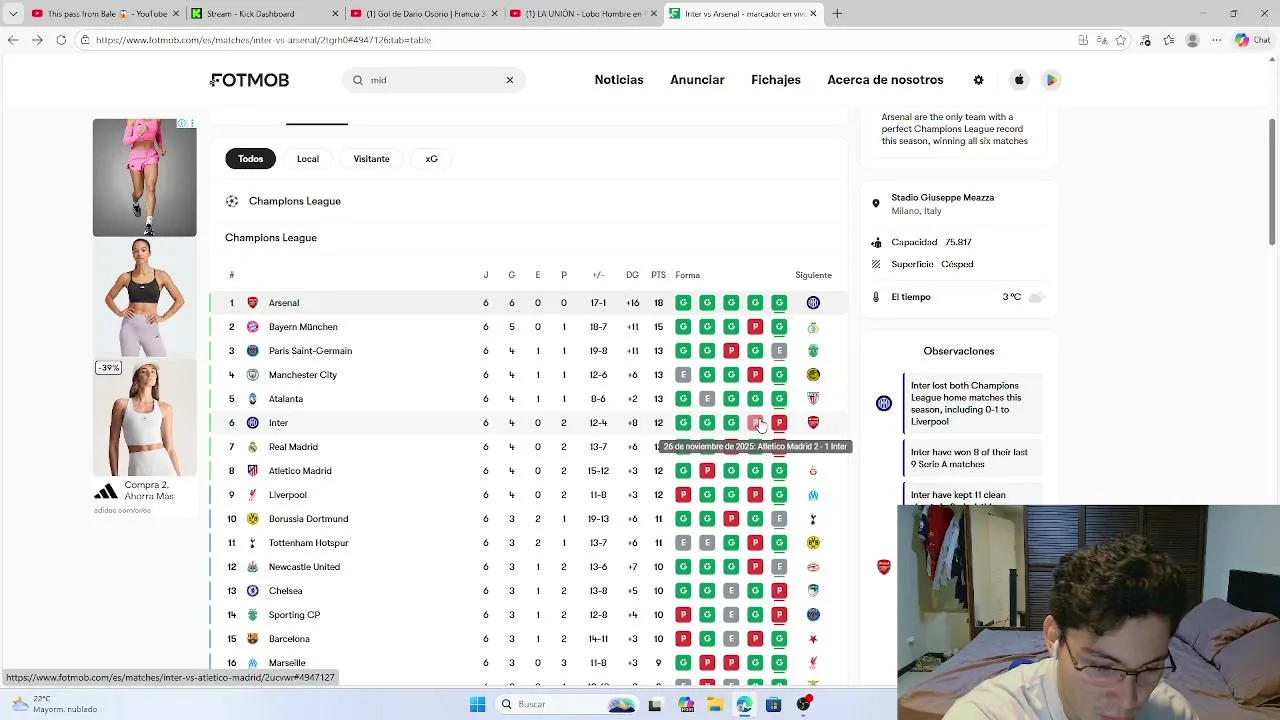Select the Visitante filter
1280x720 pixels.
point(371,159)
